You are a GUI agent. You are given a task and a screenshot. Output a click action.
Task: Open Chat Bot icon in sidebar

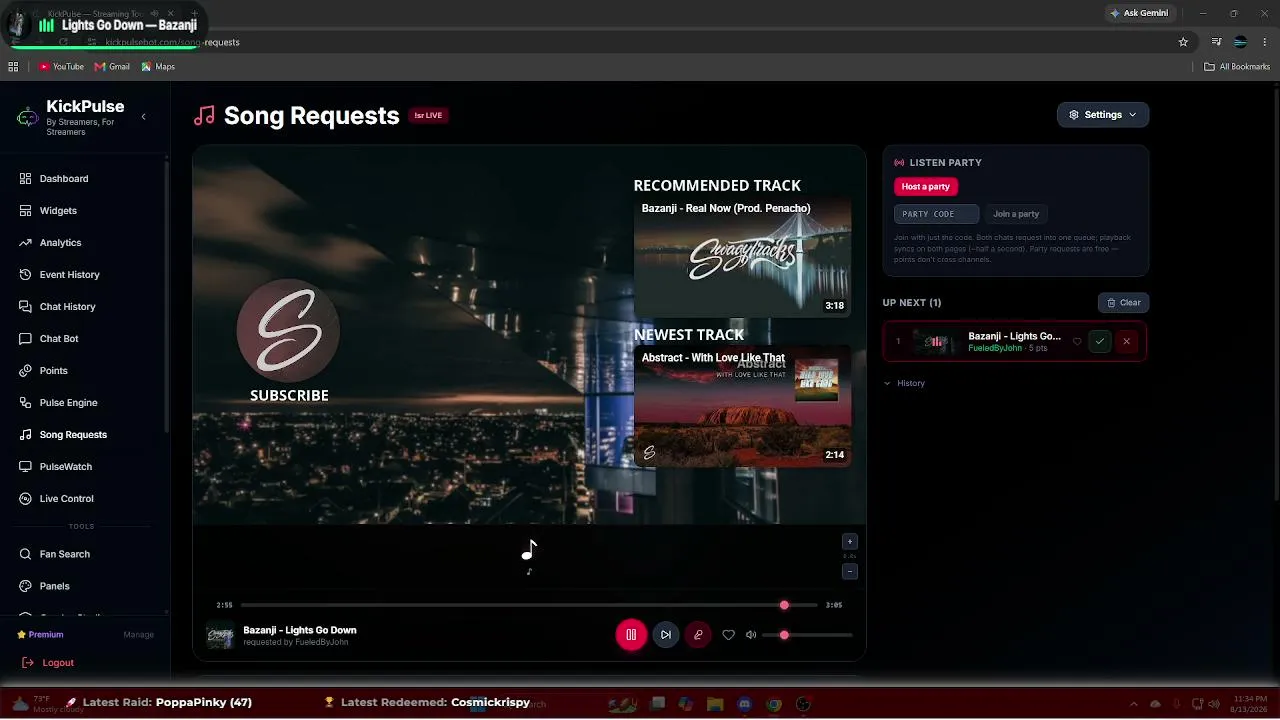(x=26, y=339)
